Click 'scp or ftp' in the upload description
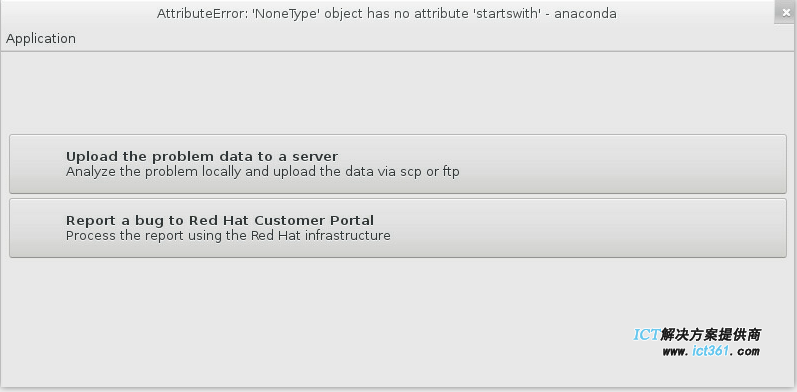The image size is (797, 392). click(x=430, y=172)
